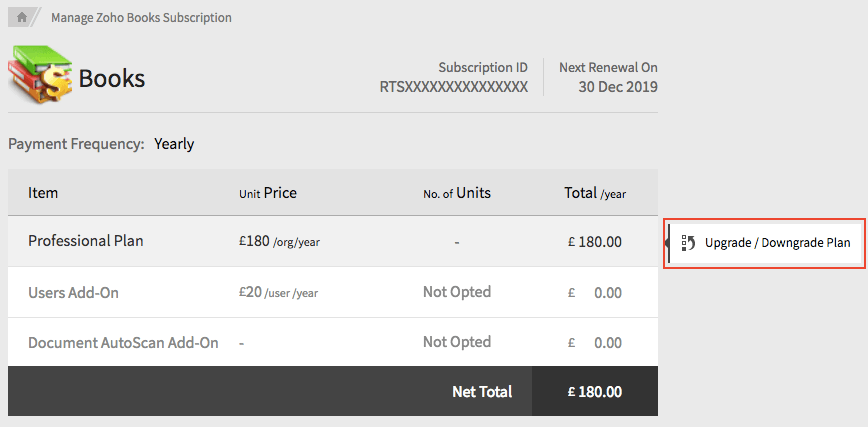Viewport: 868px width, 427px height.
Task: Click the home icon in the breadcrumb
Action: 22,17
